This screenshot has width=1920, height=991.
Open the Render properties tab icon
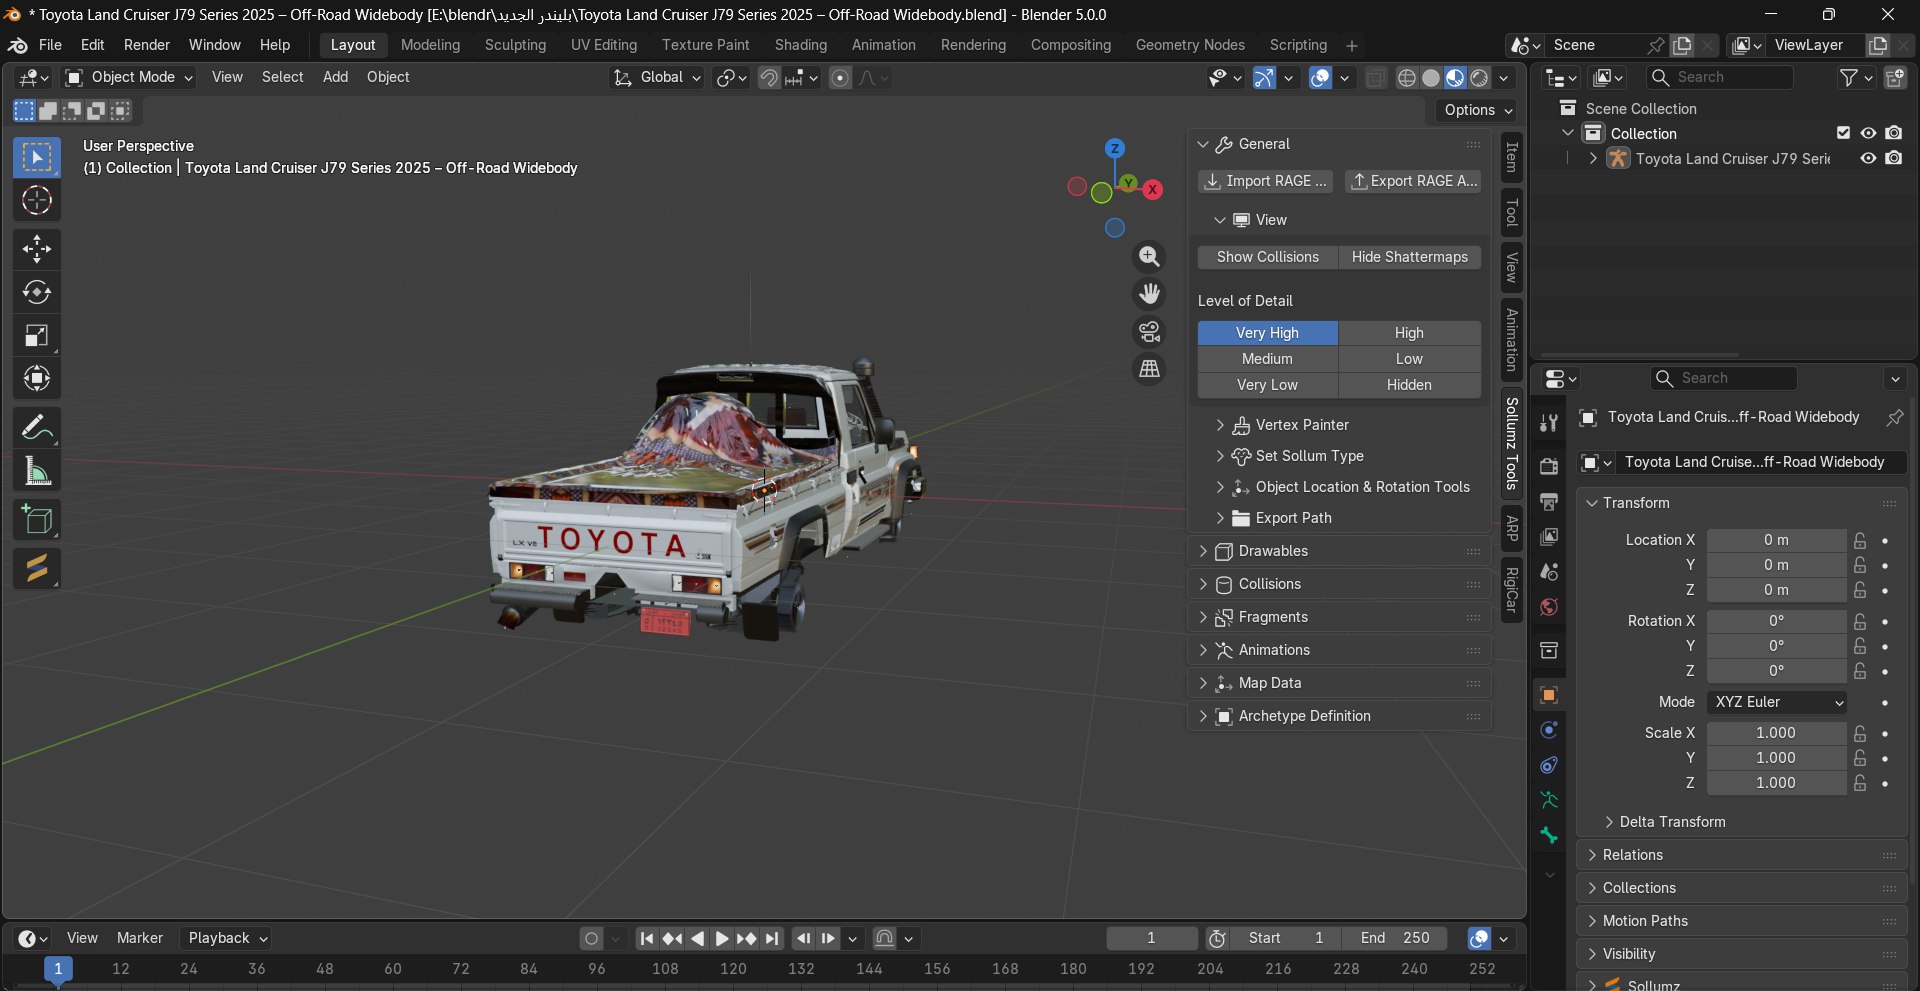click(x=1549, y=467)
